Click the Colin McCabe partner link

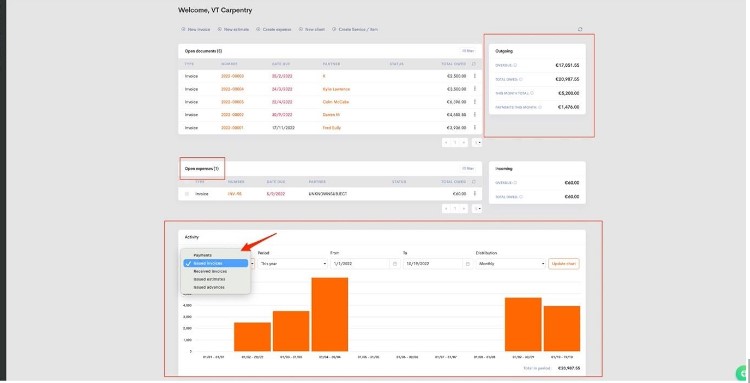[336, 102]
